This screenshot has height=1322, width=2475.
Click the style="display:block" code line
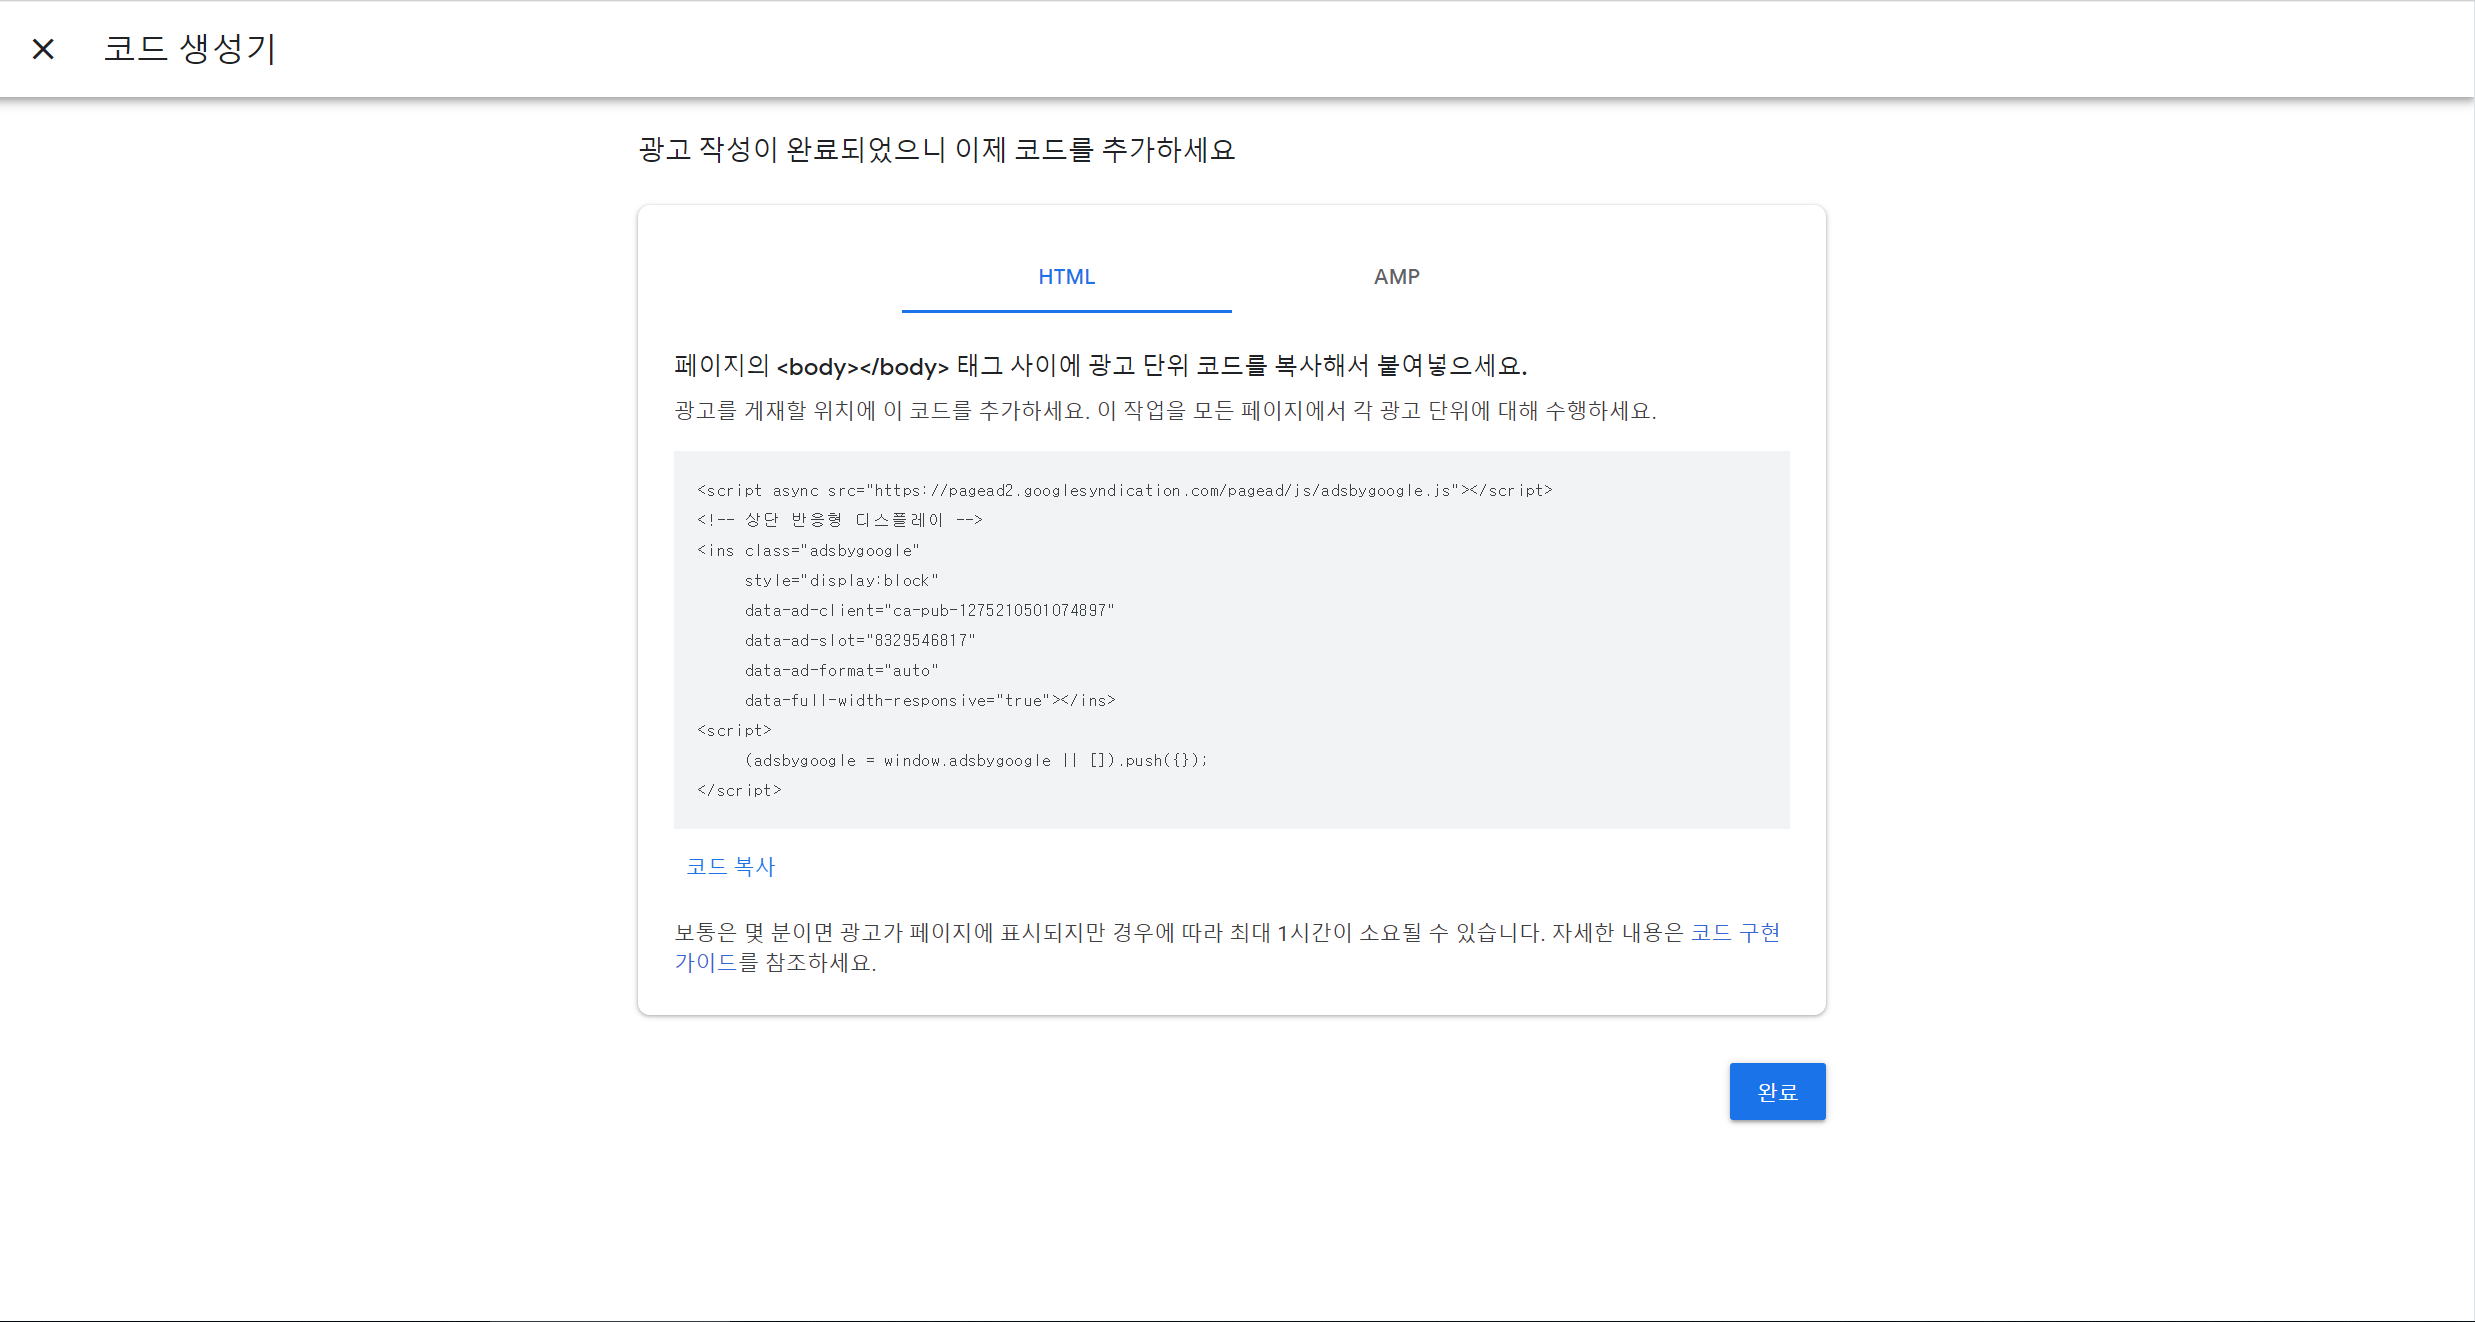point(841,580)
